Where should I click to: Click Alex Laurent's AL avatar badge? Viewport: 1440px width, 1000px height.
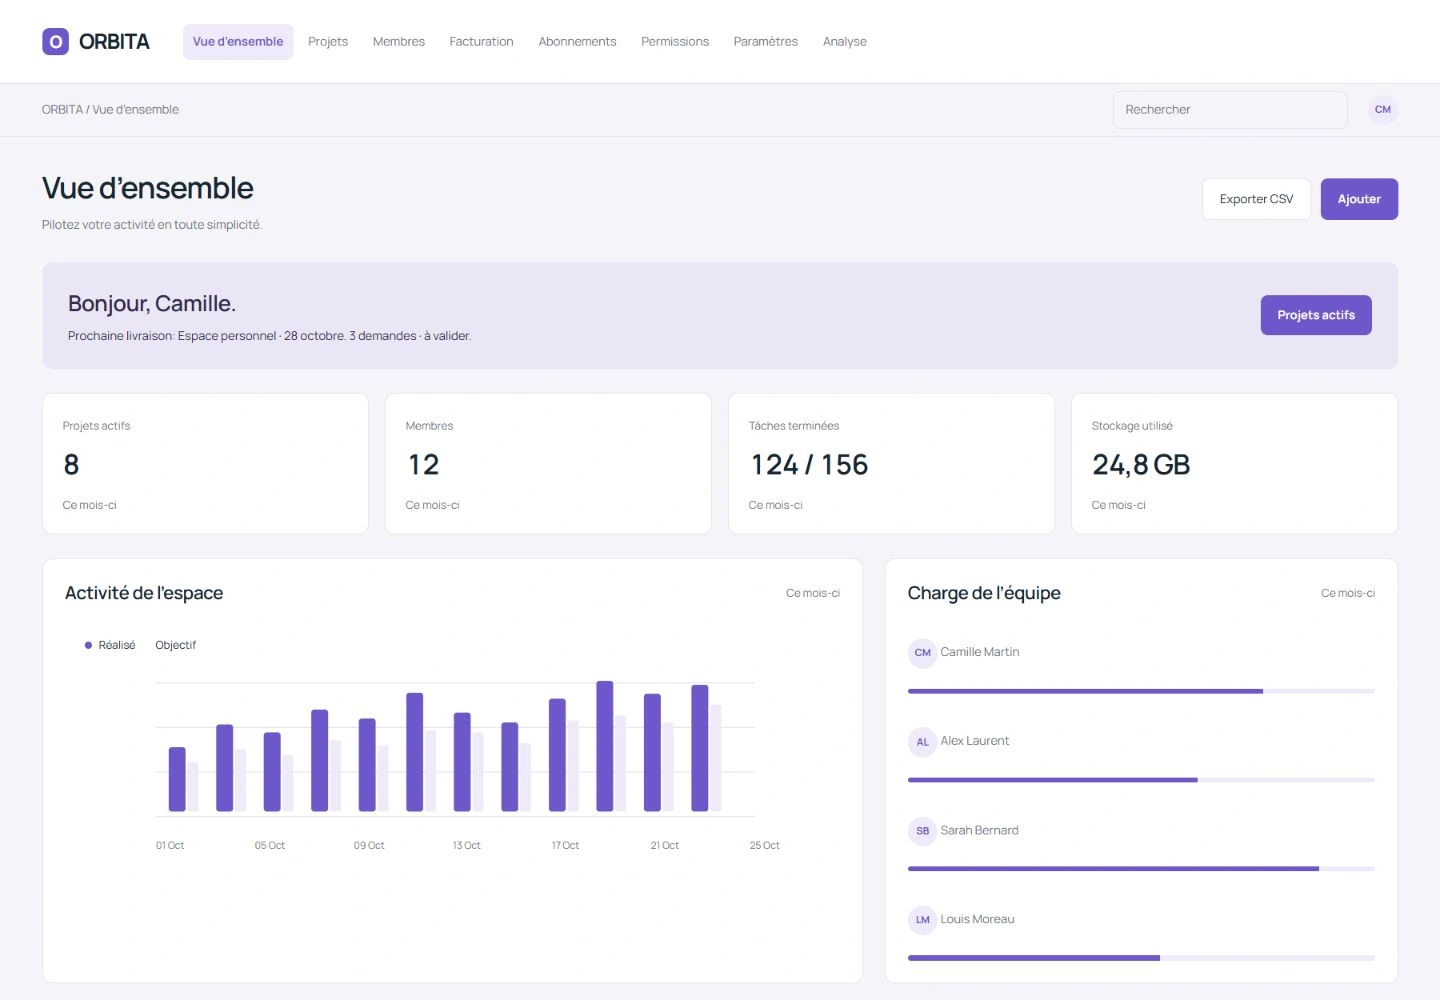coord(922,742)
